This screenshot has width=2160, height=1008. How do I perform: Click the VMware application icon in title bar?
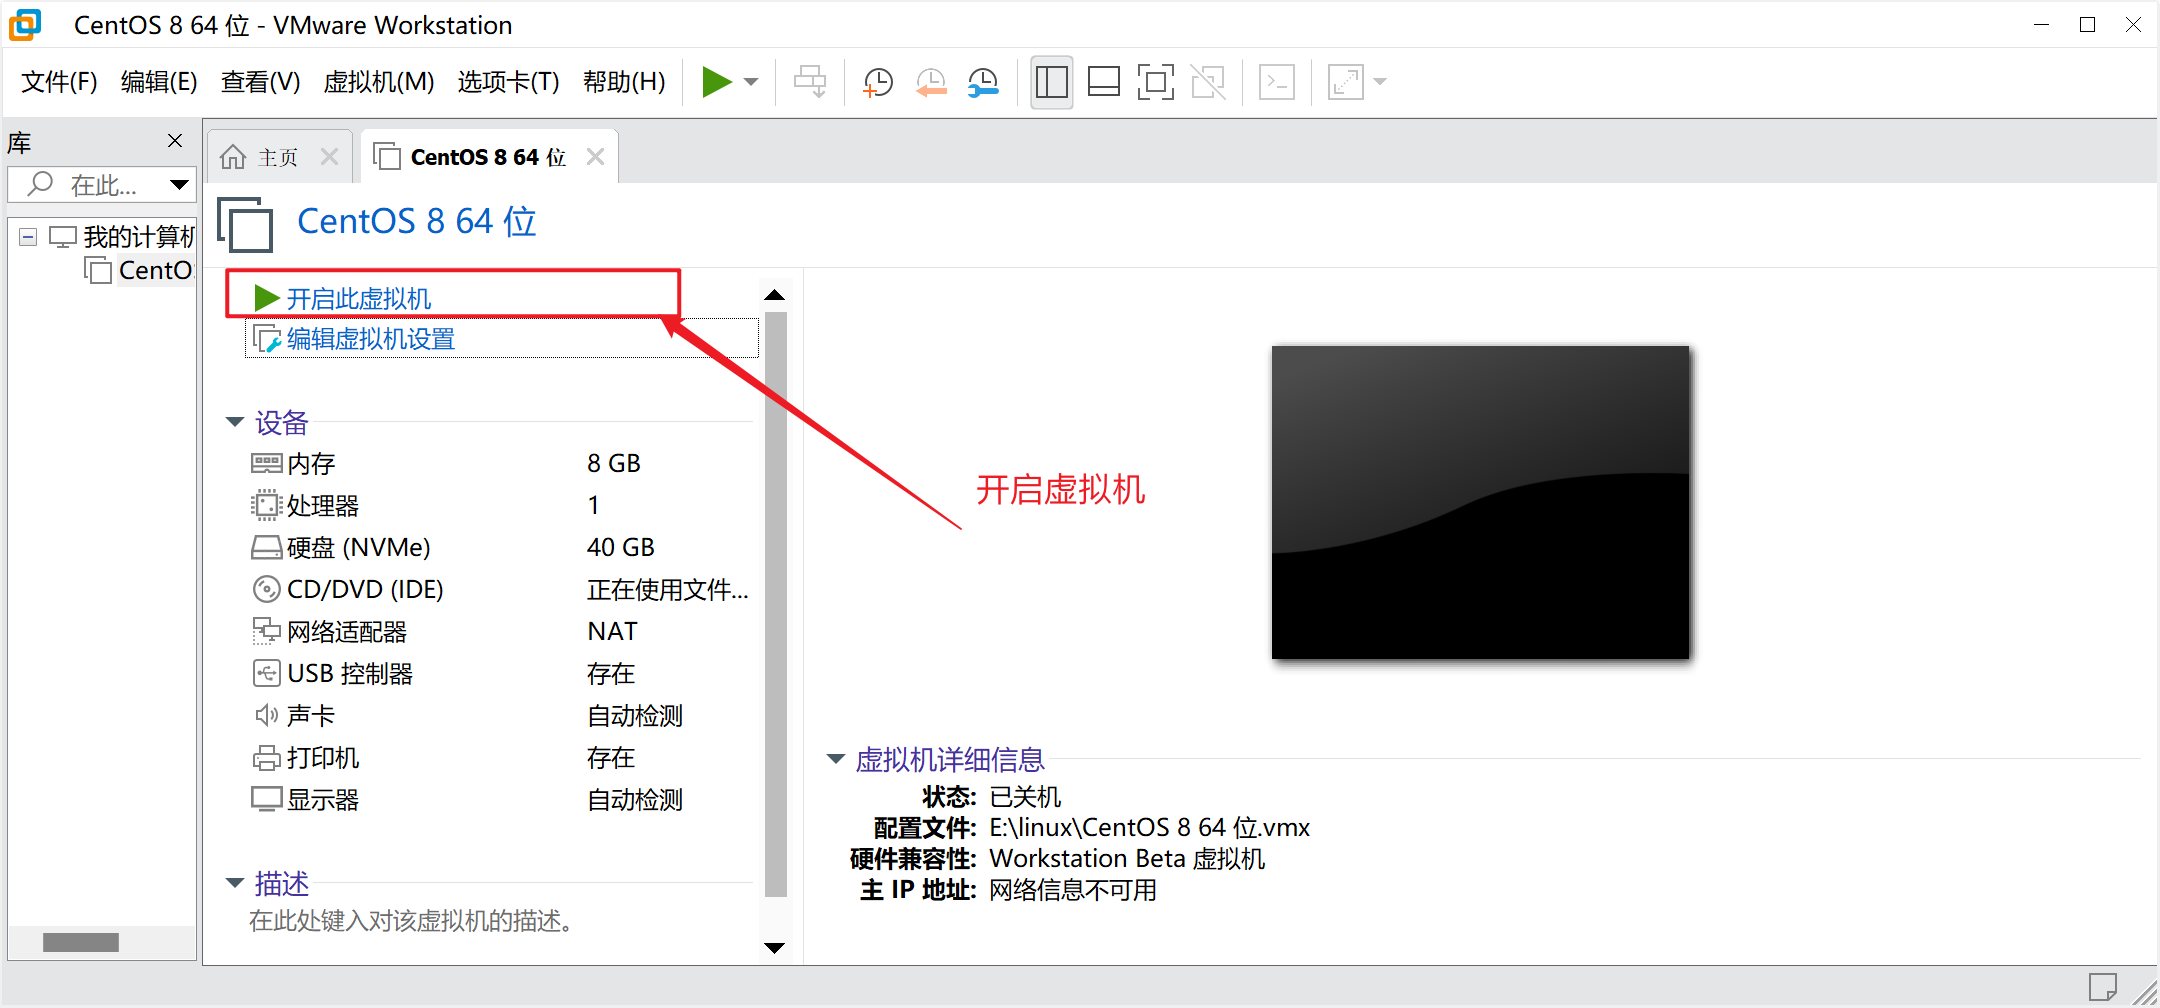[x=25, y=25]
